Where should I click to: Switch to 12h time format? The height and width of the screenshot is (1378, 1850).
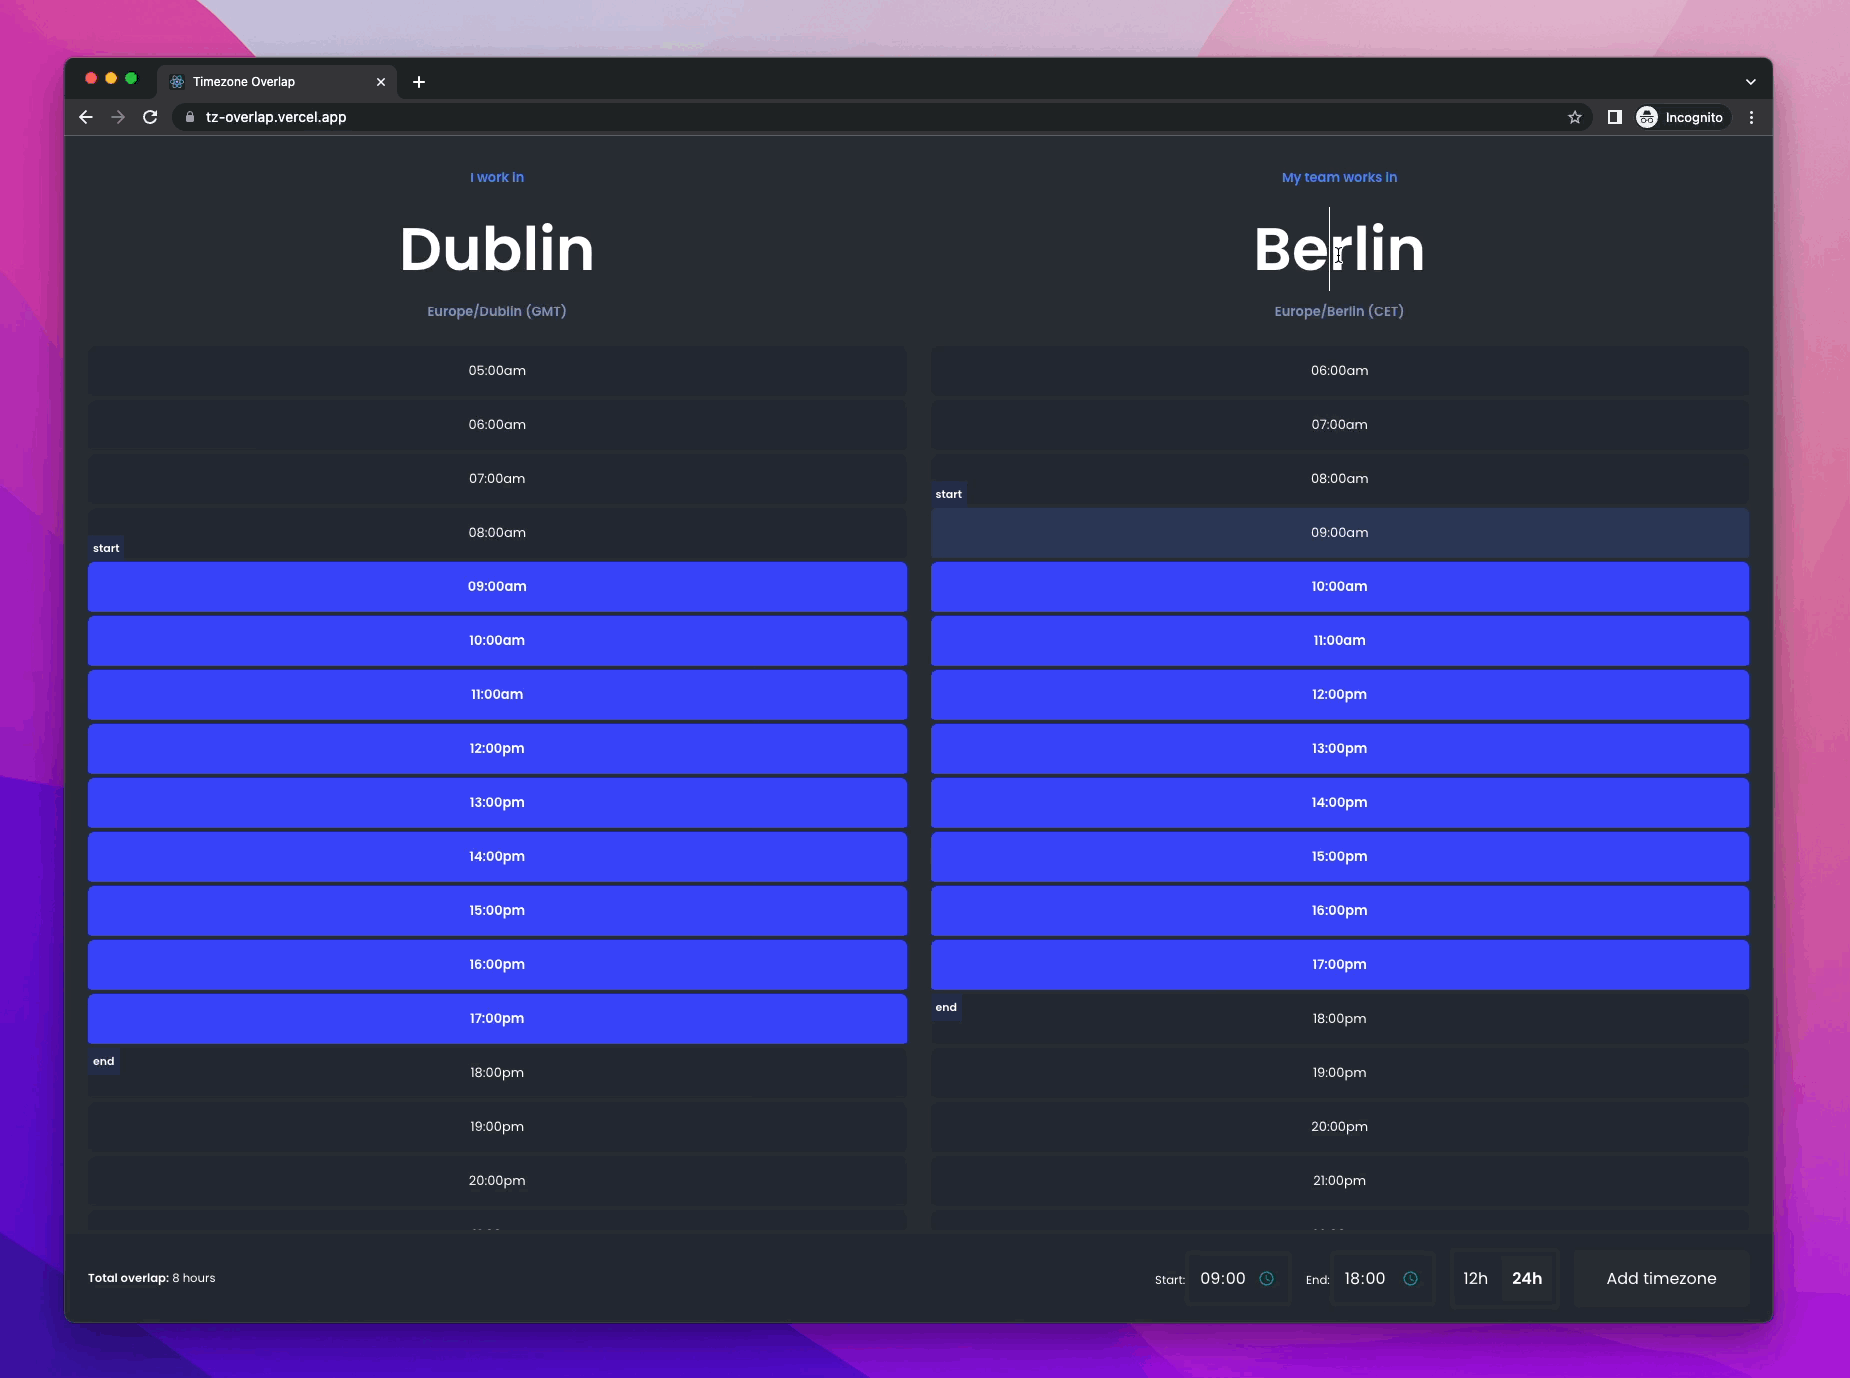pyautogui.click(x=1475, y=1278)
